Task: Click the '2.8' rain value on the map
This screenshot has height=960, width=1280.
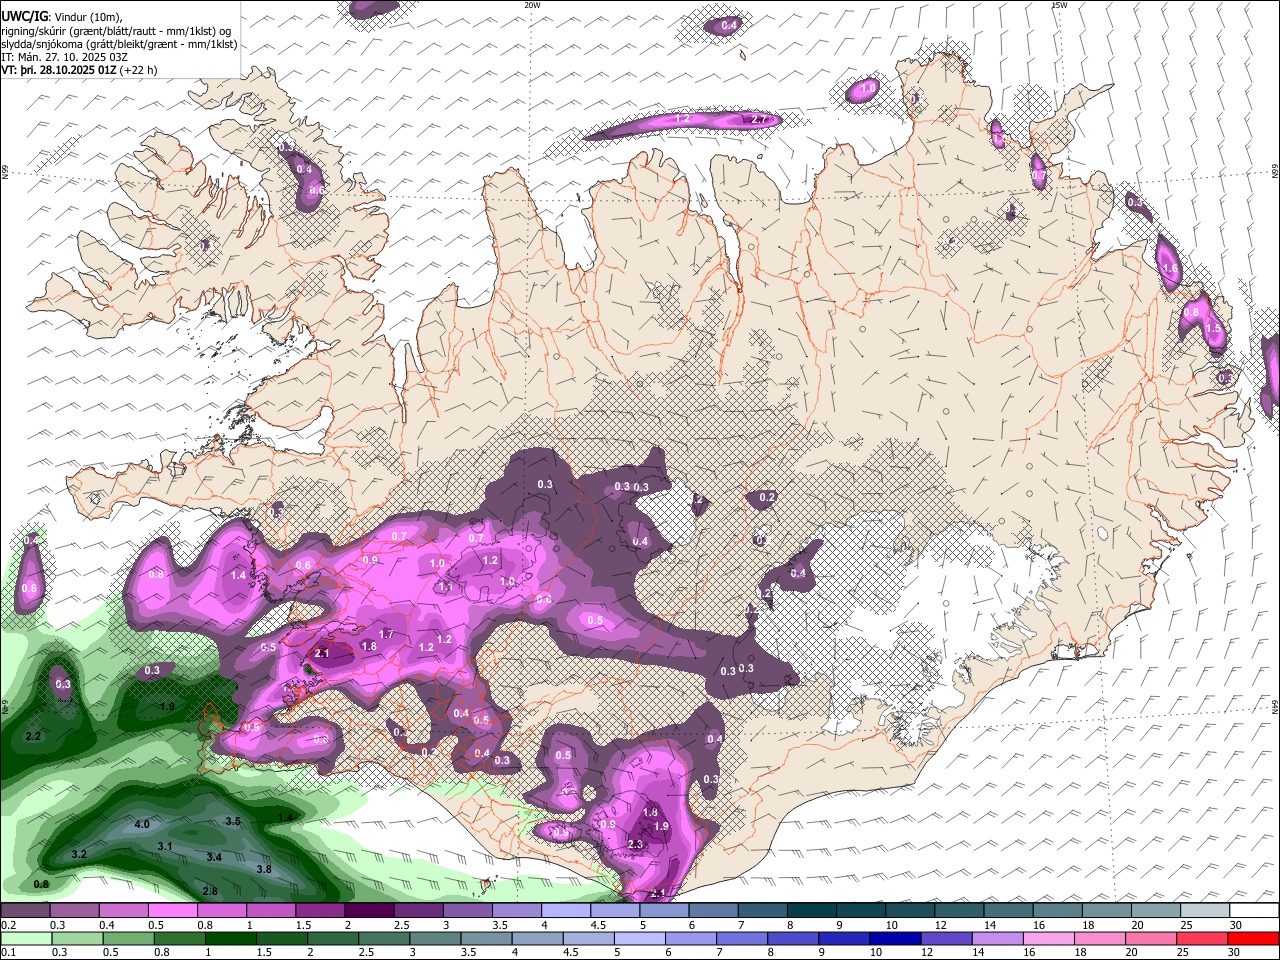Action: pyautogui.click(x=210, y=892)
